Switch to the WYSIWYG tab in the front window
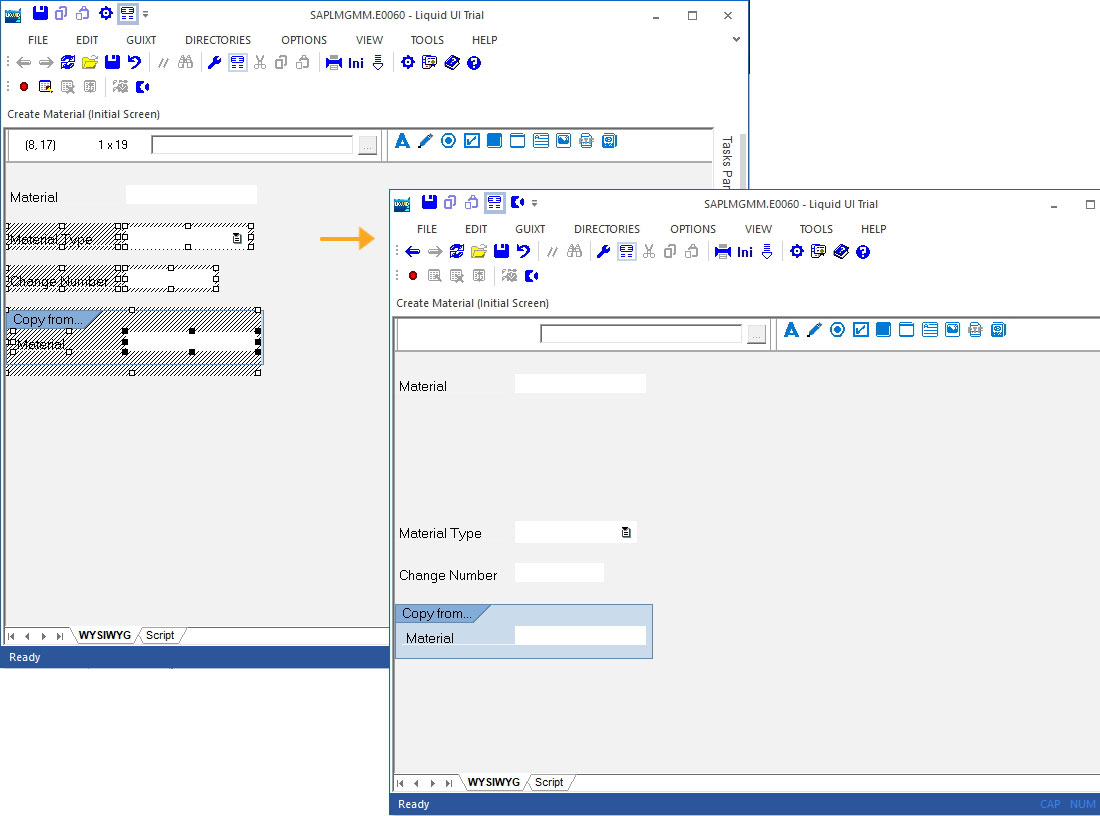Image resolution: width=1100 pixels, height=816 pixels. coord(494,782)
